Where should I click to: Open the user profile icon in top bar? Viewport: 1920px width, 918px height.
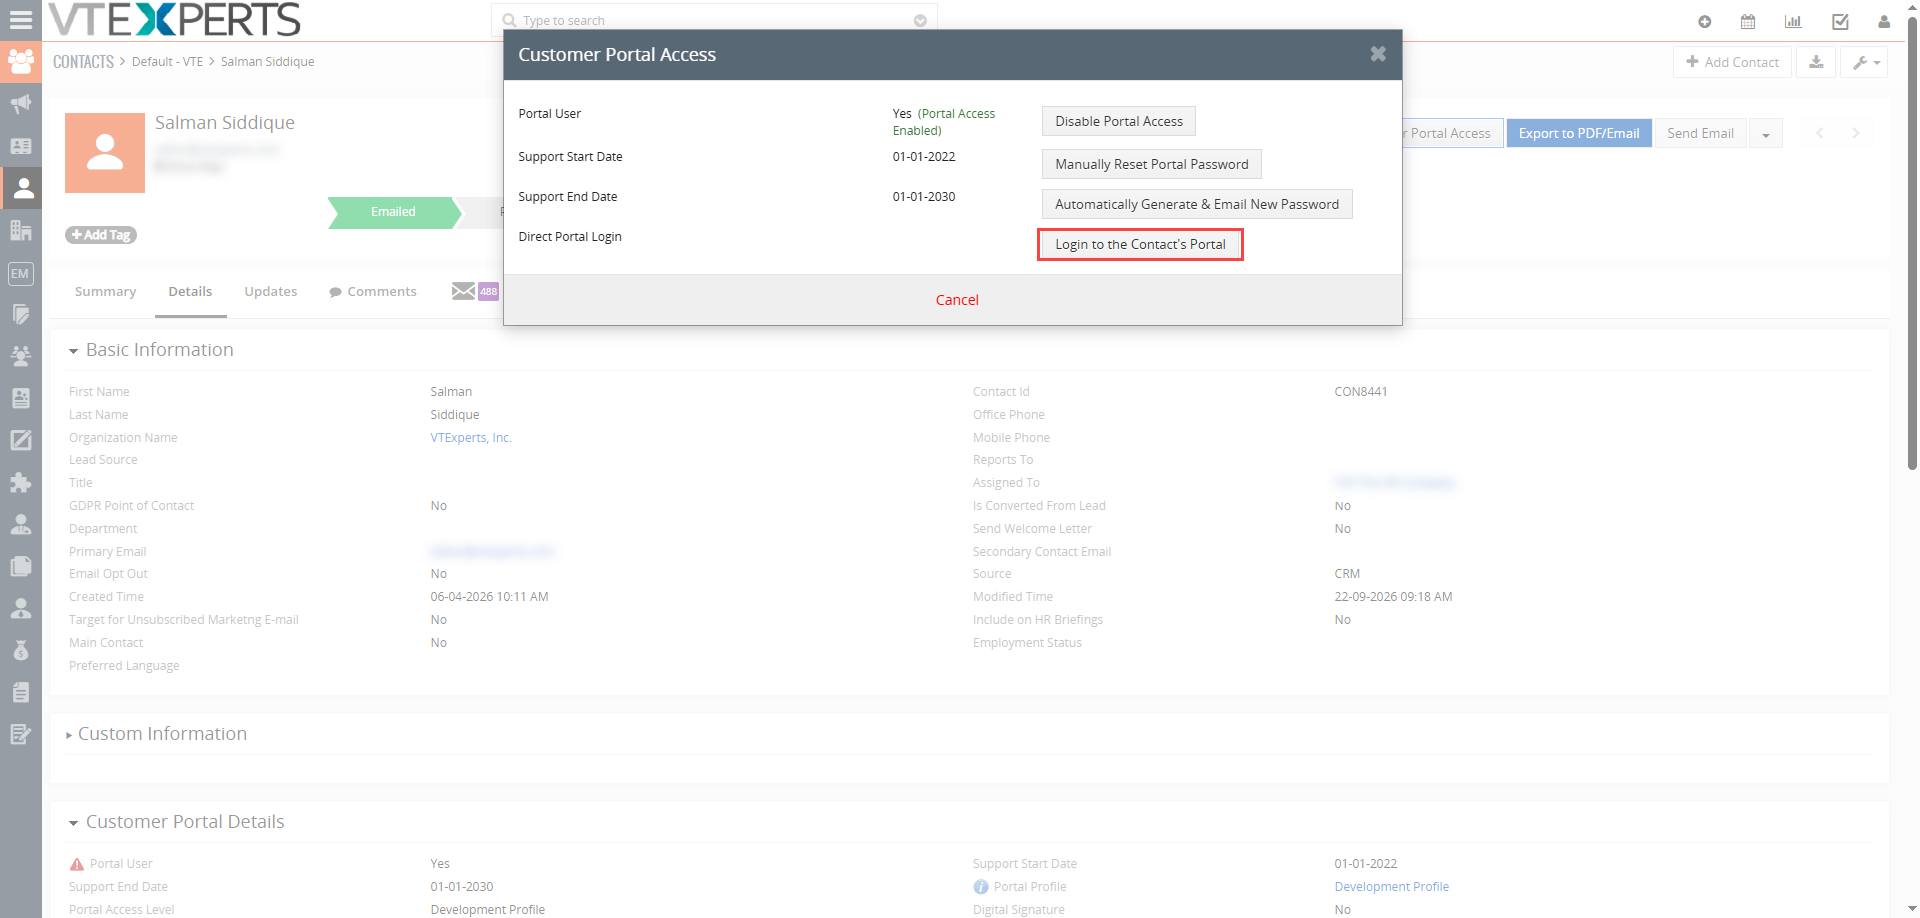(1884, 21)
